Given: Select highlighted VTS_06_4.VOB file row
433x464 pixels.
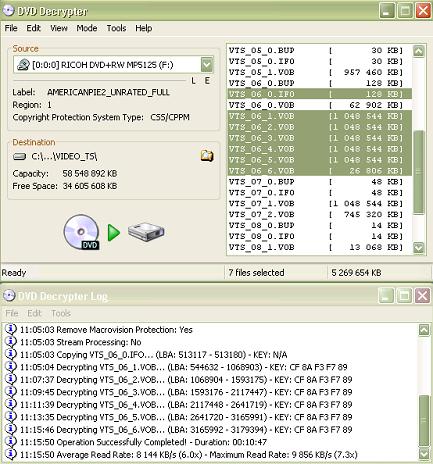Looking at the screenshot, I should [319, 149].
